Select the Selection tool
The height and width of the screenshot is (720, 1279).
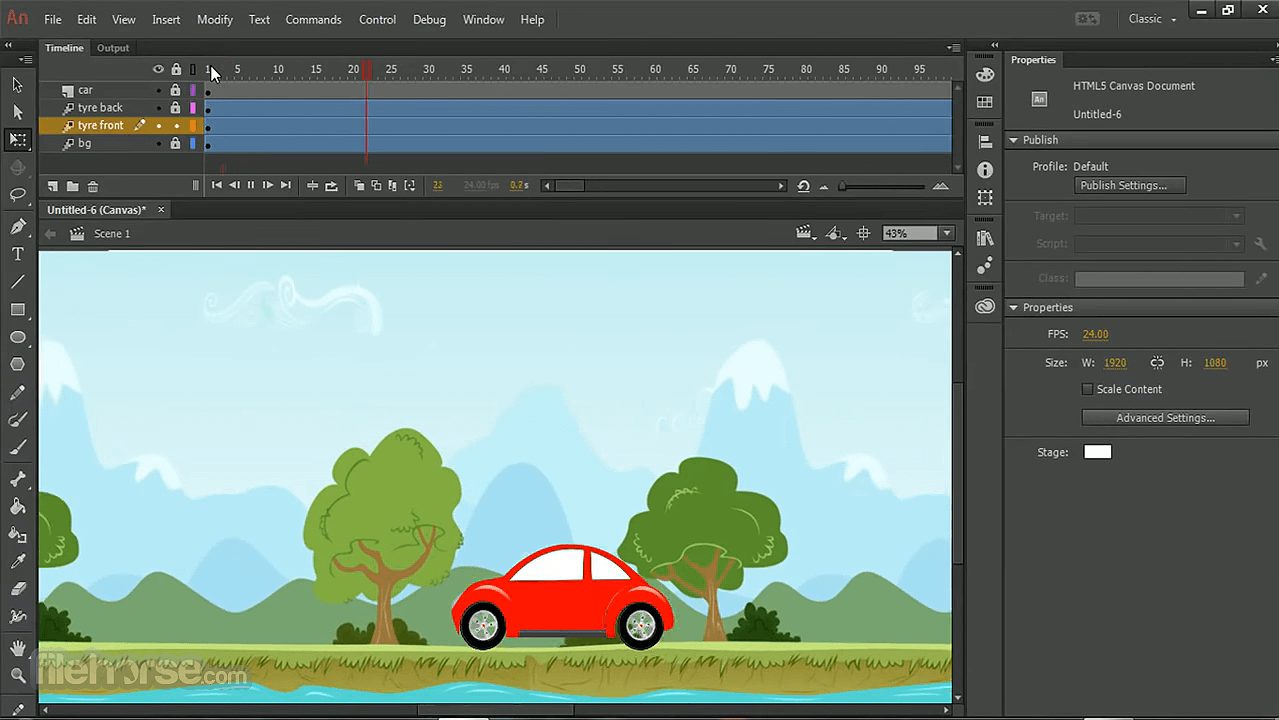click(16, 85)
